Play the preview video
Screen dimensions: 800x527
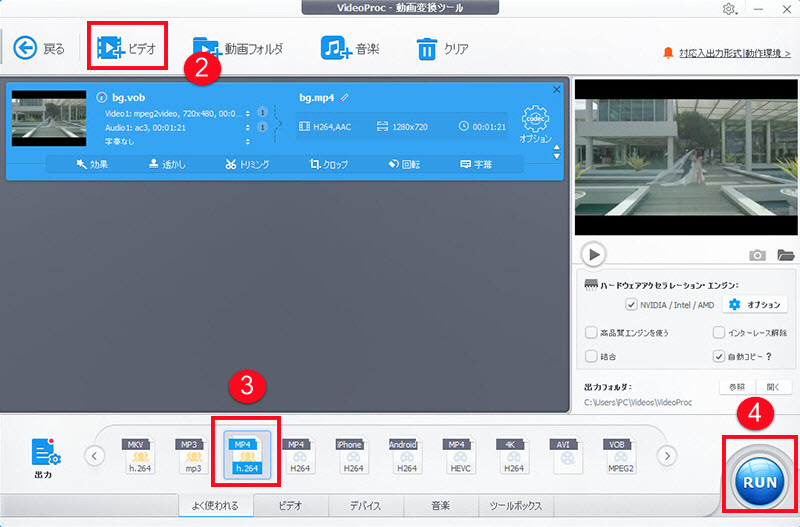[593, 254]
